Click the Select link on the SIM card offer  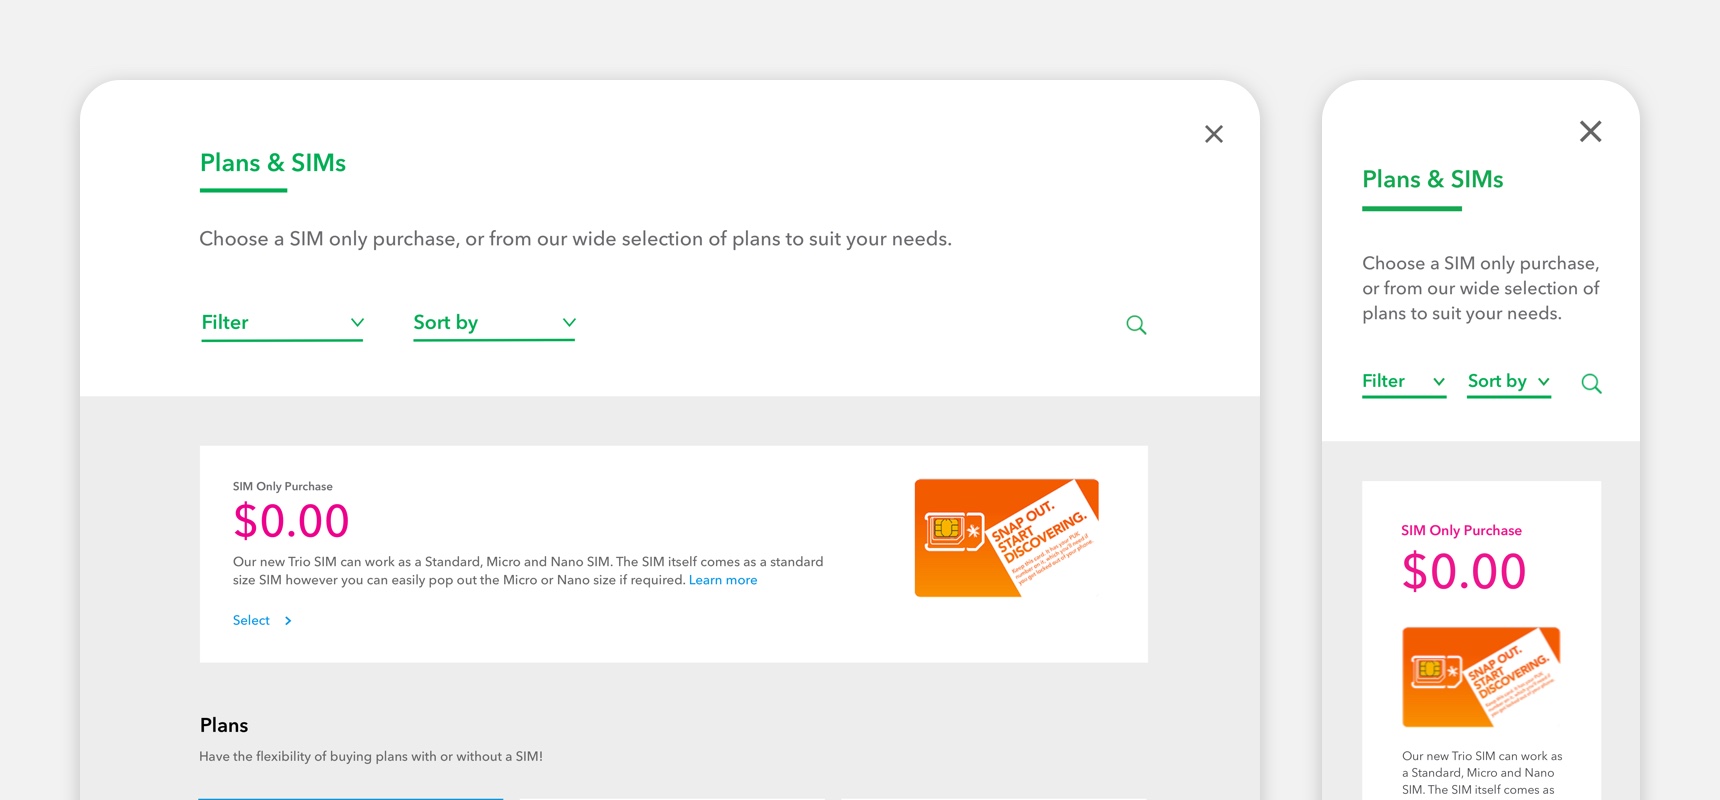pos(252,621)
